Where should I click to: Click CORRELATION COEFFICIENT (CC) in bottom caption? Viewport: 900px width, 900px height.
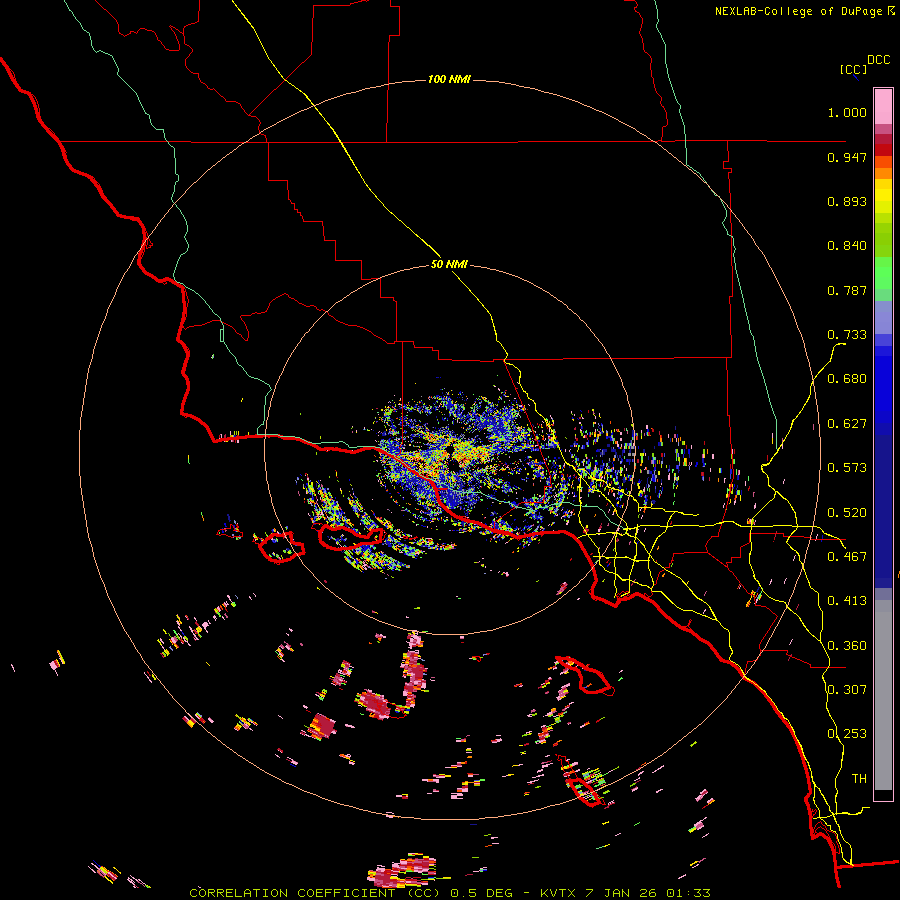coord(315,893)
